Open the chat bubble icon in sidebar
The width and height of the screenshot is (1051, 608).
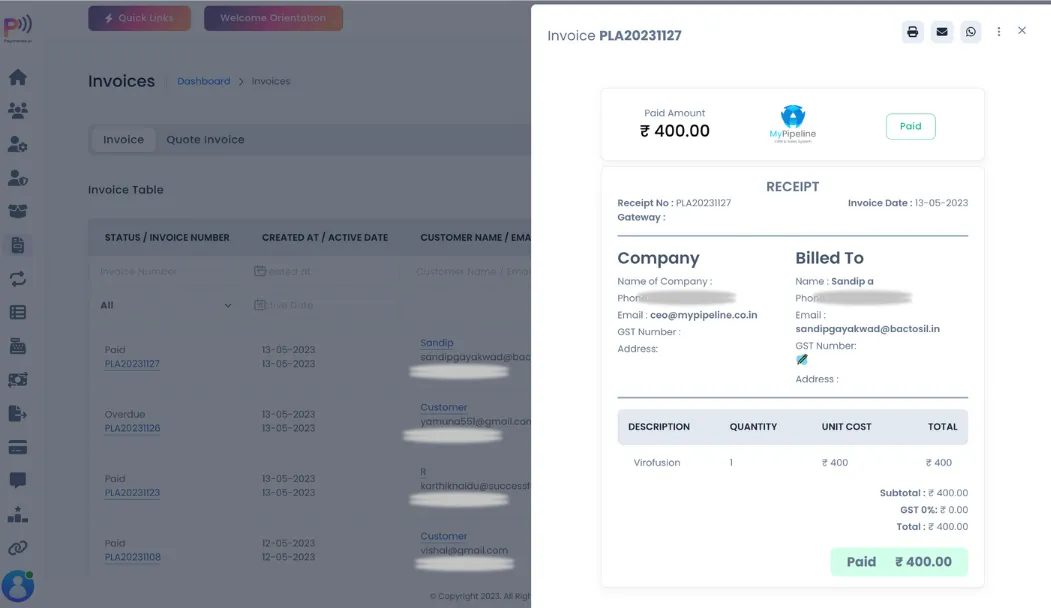pos(18,480)
